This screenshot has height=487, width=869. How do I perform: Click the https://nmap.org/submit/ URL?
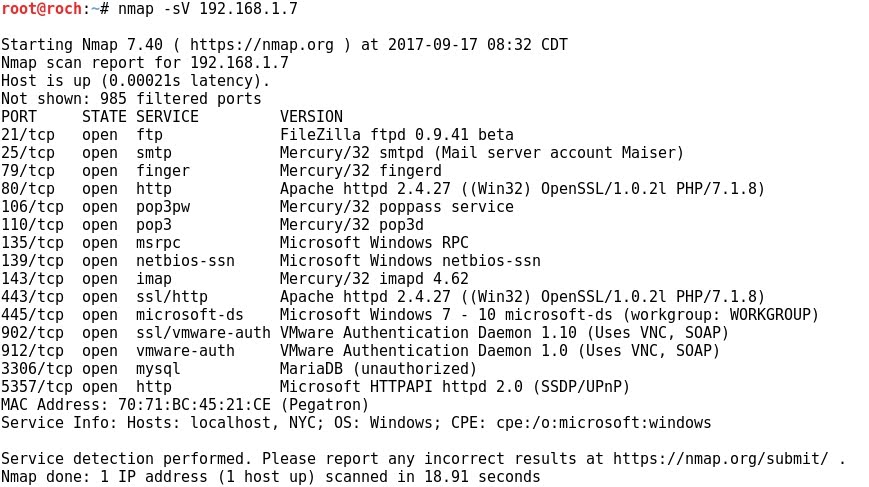point(720,459)
